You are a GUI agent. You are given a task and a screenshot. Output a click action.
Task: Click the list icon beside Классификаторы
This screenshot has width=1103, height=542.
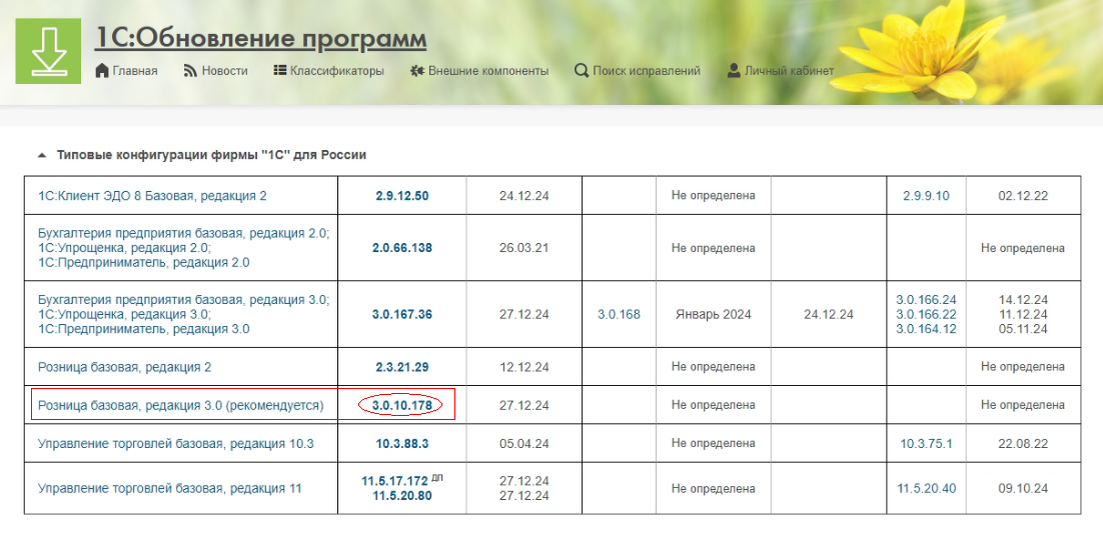pyautogui.click(x=279, y=70)
